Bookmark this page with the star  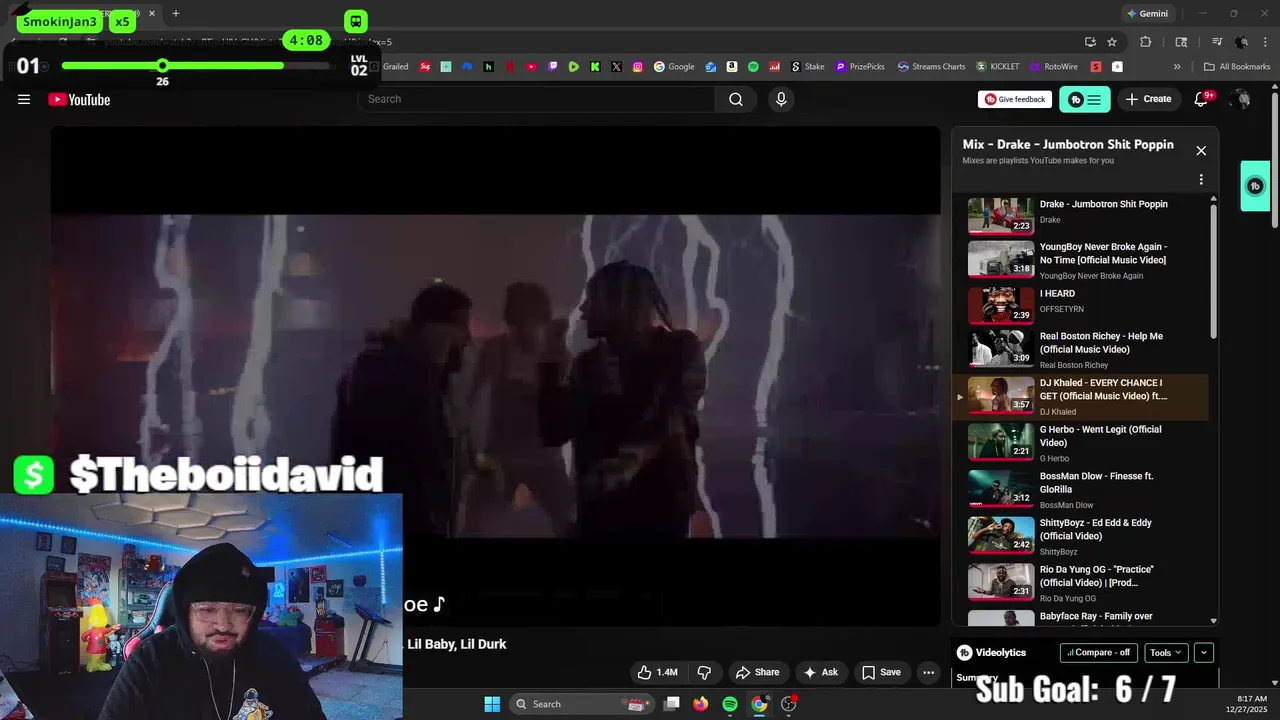coord(1112,42)
